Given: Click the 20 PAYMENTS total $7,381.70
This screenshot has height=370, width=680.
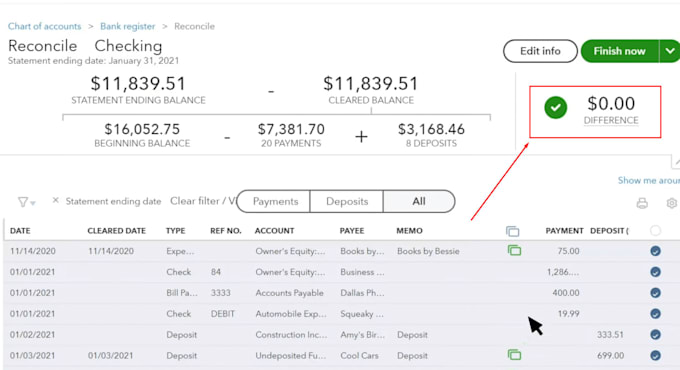Looking at the screenshot, I should pyautogui.click(x=291, y=129).
